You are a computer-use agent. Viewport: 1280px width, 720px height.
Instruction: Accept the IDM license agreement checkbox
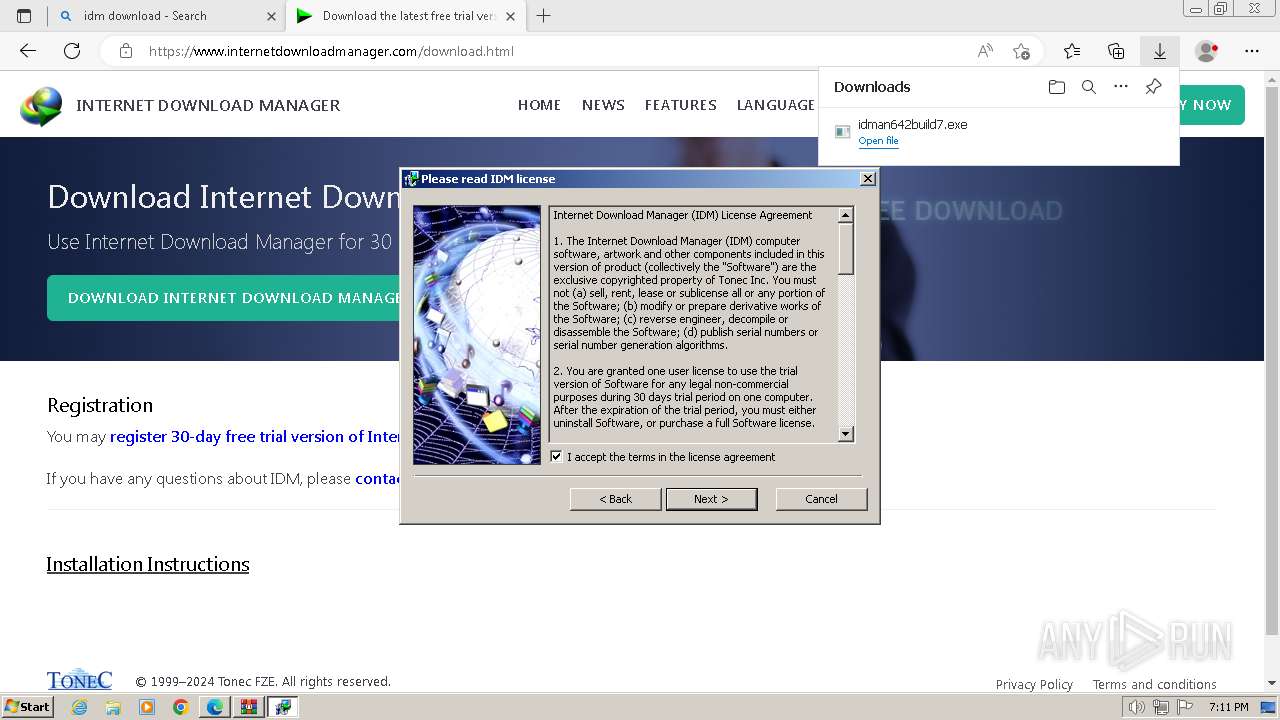(557, 457)
